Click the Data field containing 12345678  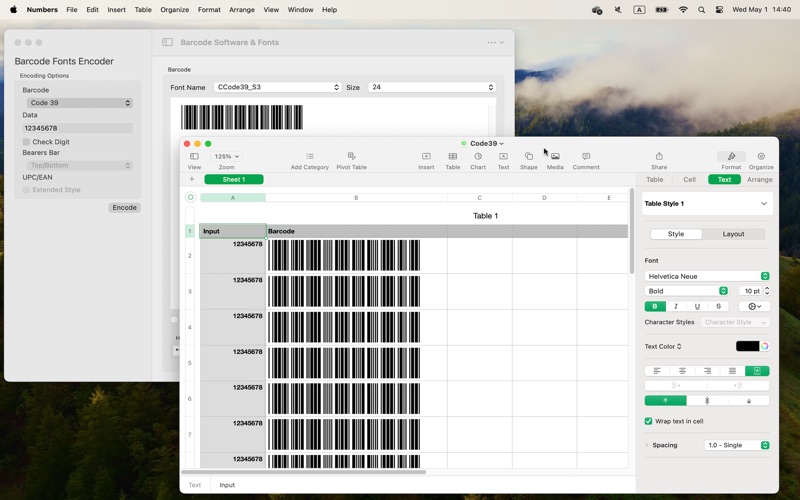78,128
